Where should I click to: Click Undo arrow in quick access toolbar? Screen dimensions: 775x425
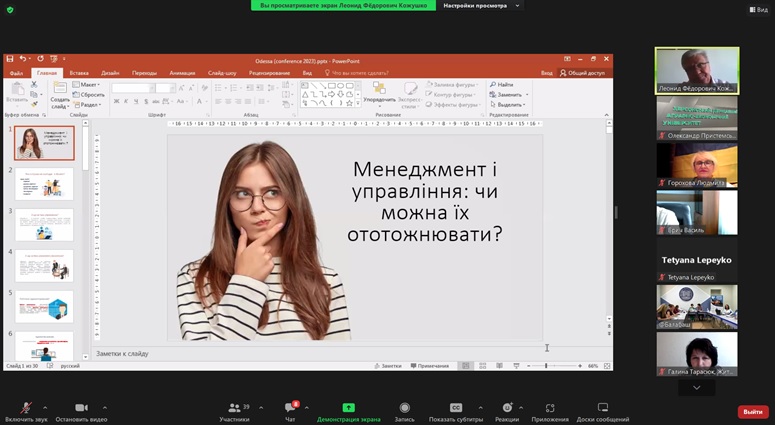click(x=22, y=59)
